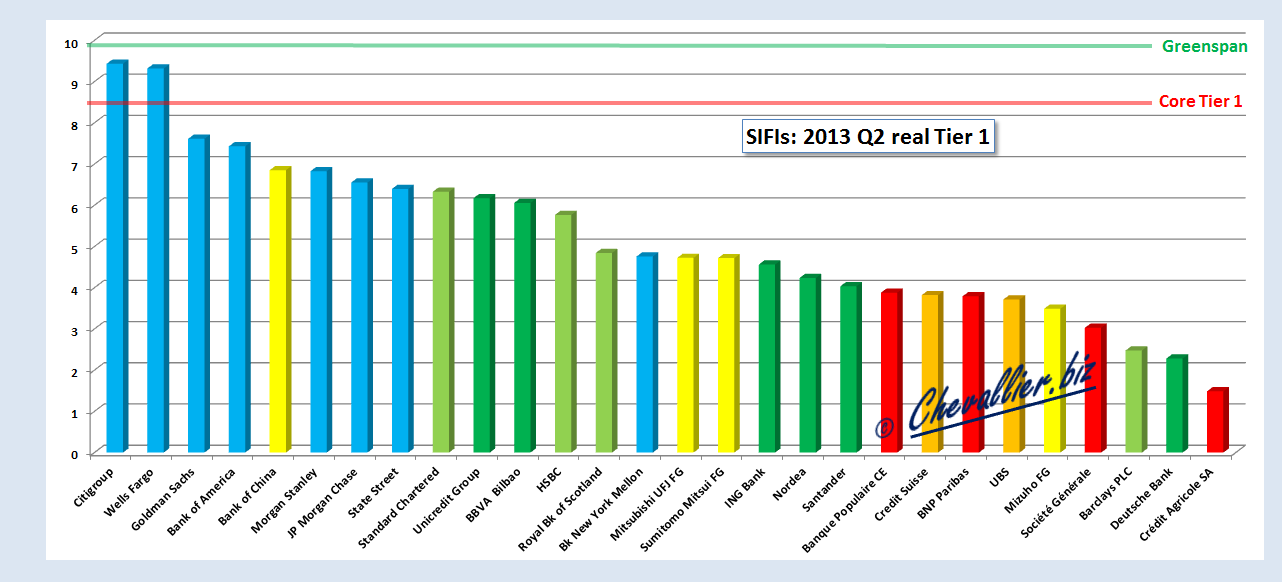Click the y-axis value 0

click(x=73, y=454)
